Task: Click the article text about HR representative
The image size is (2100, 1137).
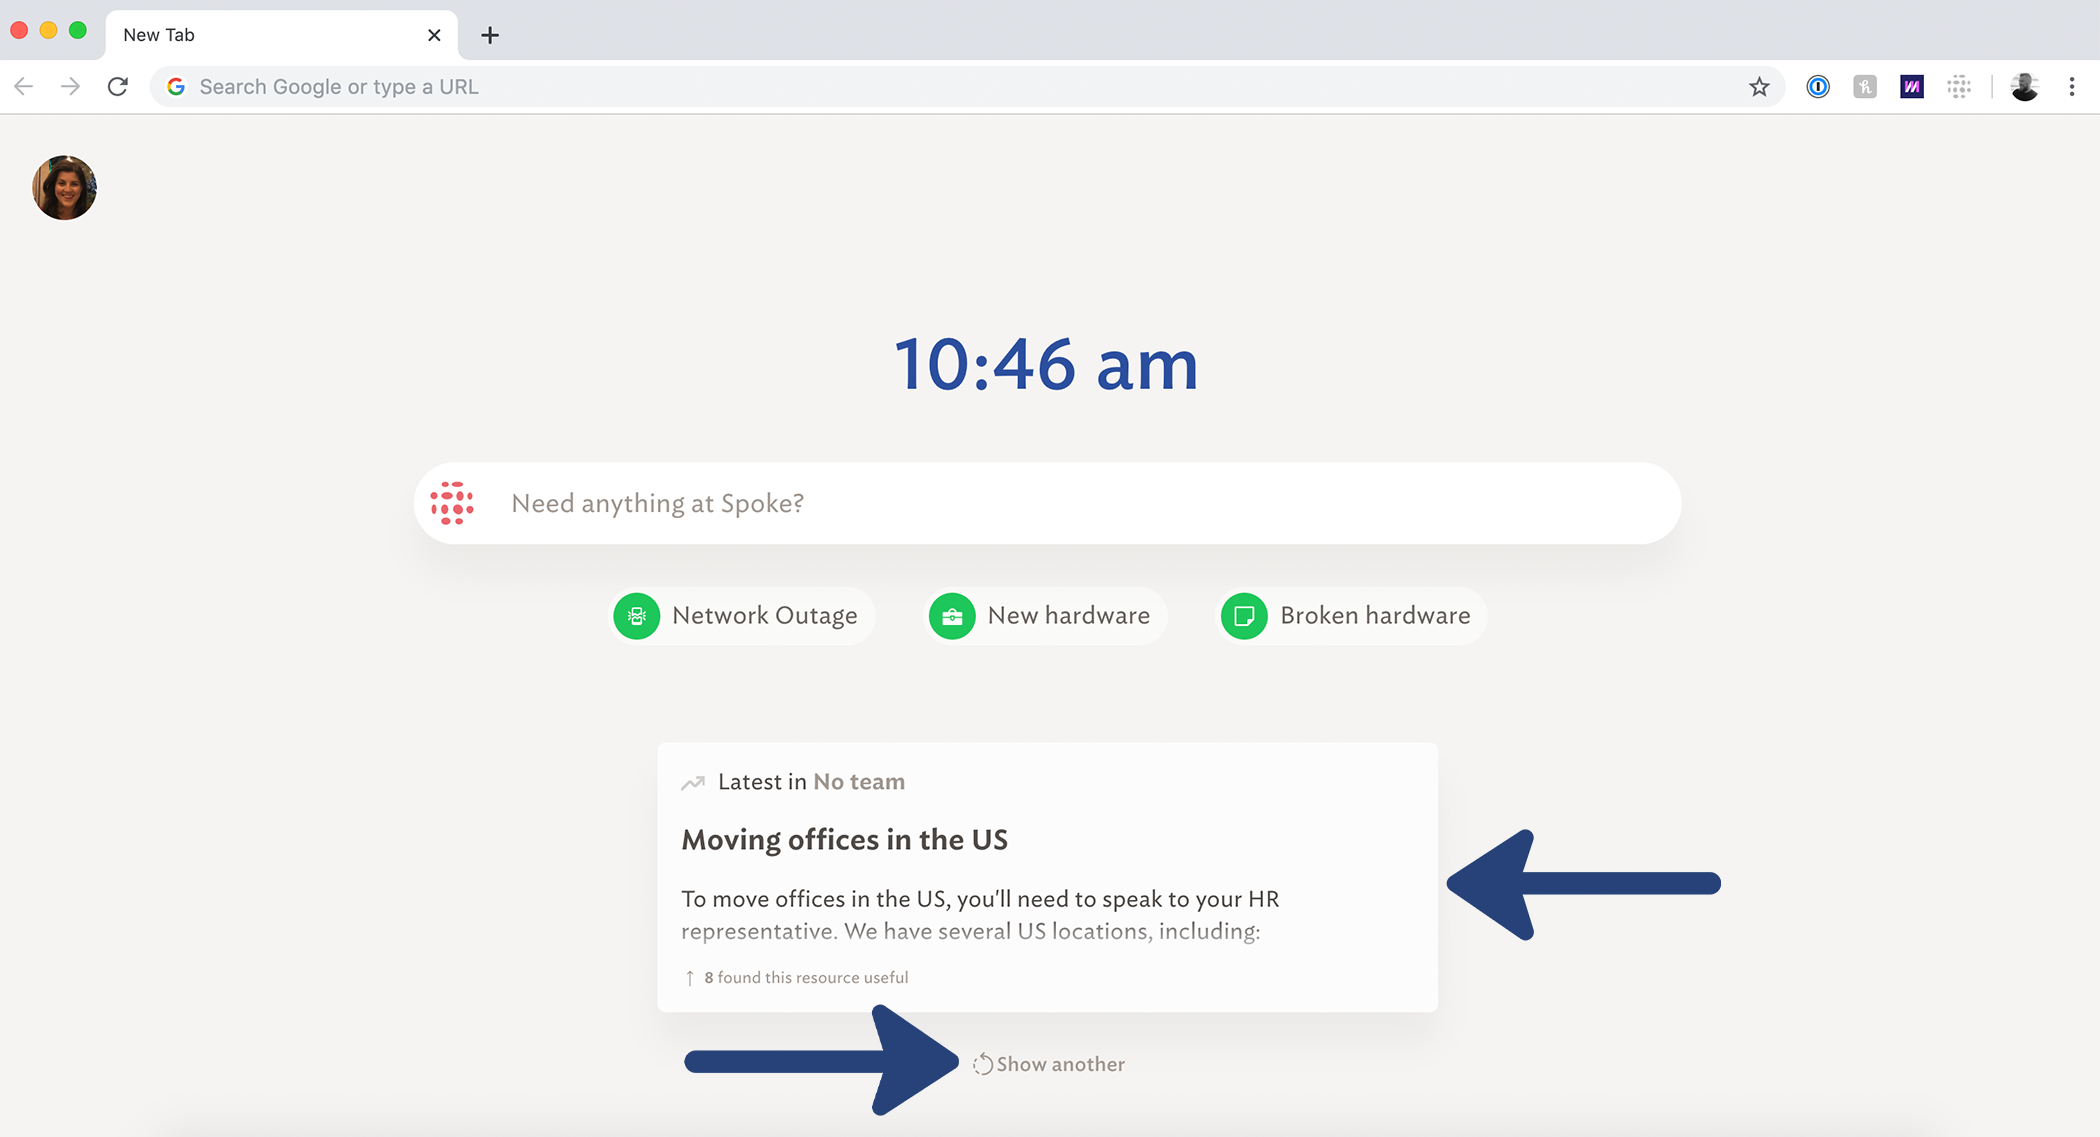Action: point(980,915)
